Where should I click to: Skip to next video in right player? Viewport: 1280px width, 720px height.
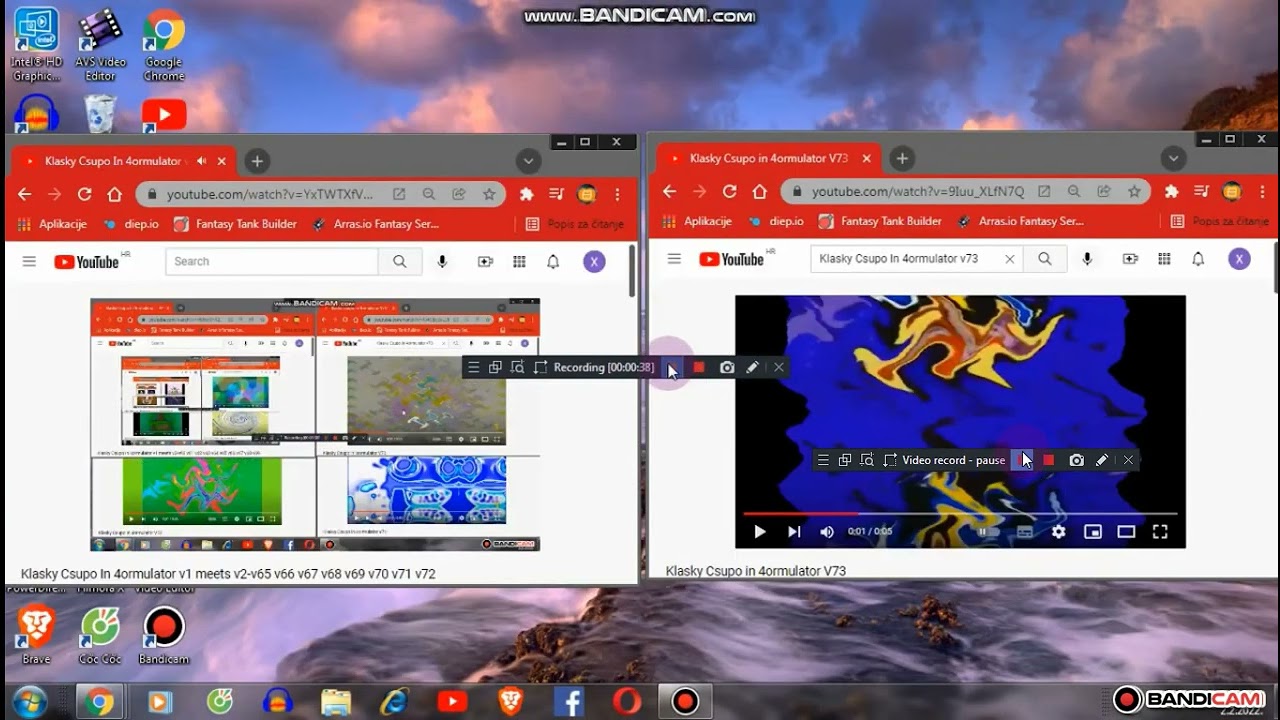click(x=794, y=532)
